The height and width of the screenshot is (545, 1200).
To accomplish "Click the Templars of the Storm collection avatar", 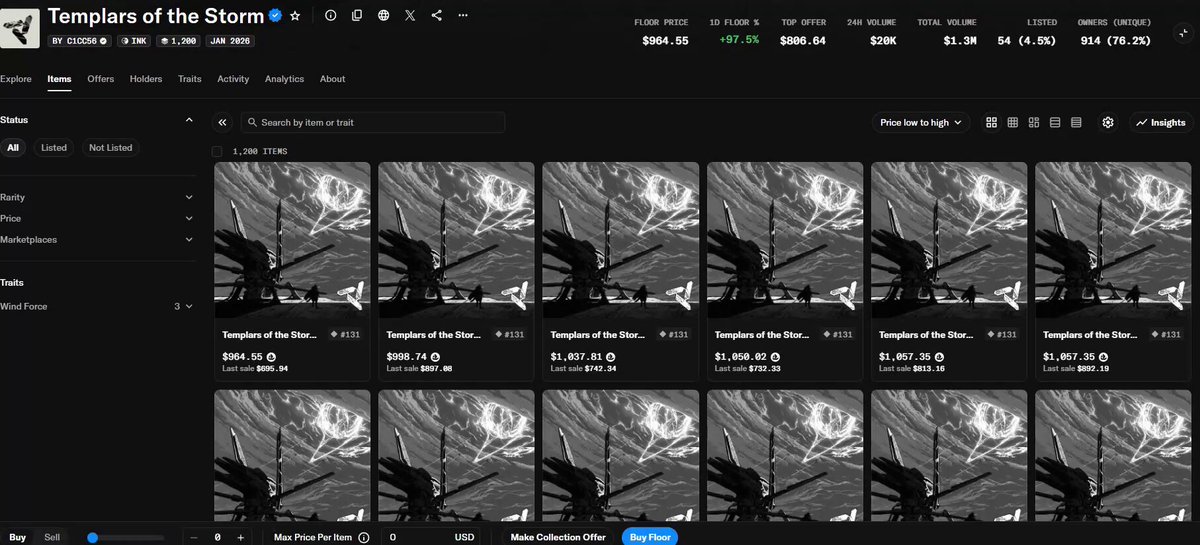I will click(x=20, y=28).
